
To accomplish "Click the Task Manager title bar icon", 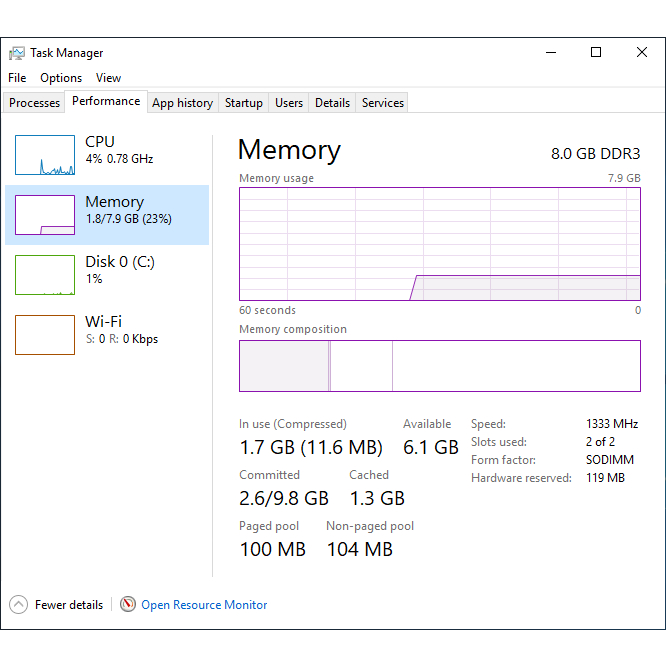I will click(x=17, y=53).
